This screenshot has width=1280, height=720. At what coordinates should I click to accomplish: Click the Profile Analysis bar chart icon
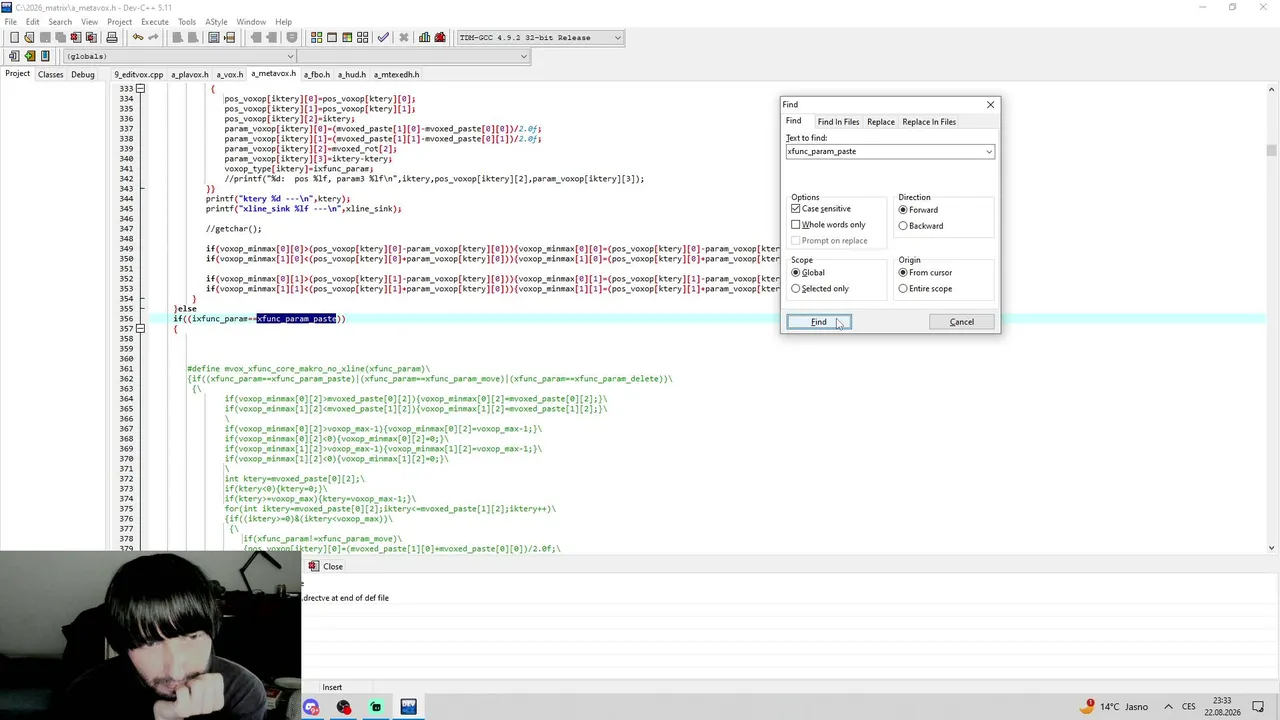[424, 37]
